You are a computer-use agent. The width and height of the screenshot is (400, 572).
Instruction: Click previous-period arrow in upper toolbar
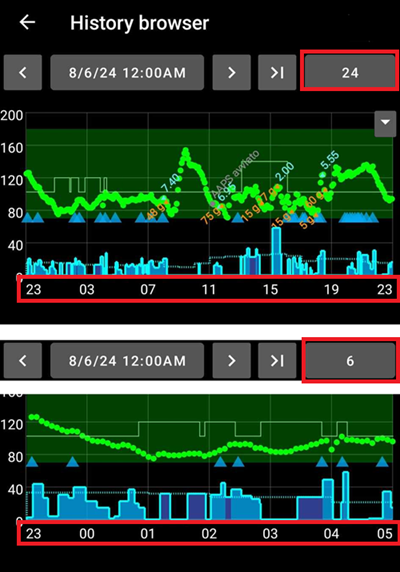pyautogui.click(x=23, y=73)
